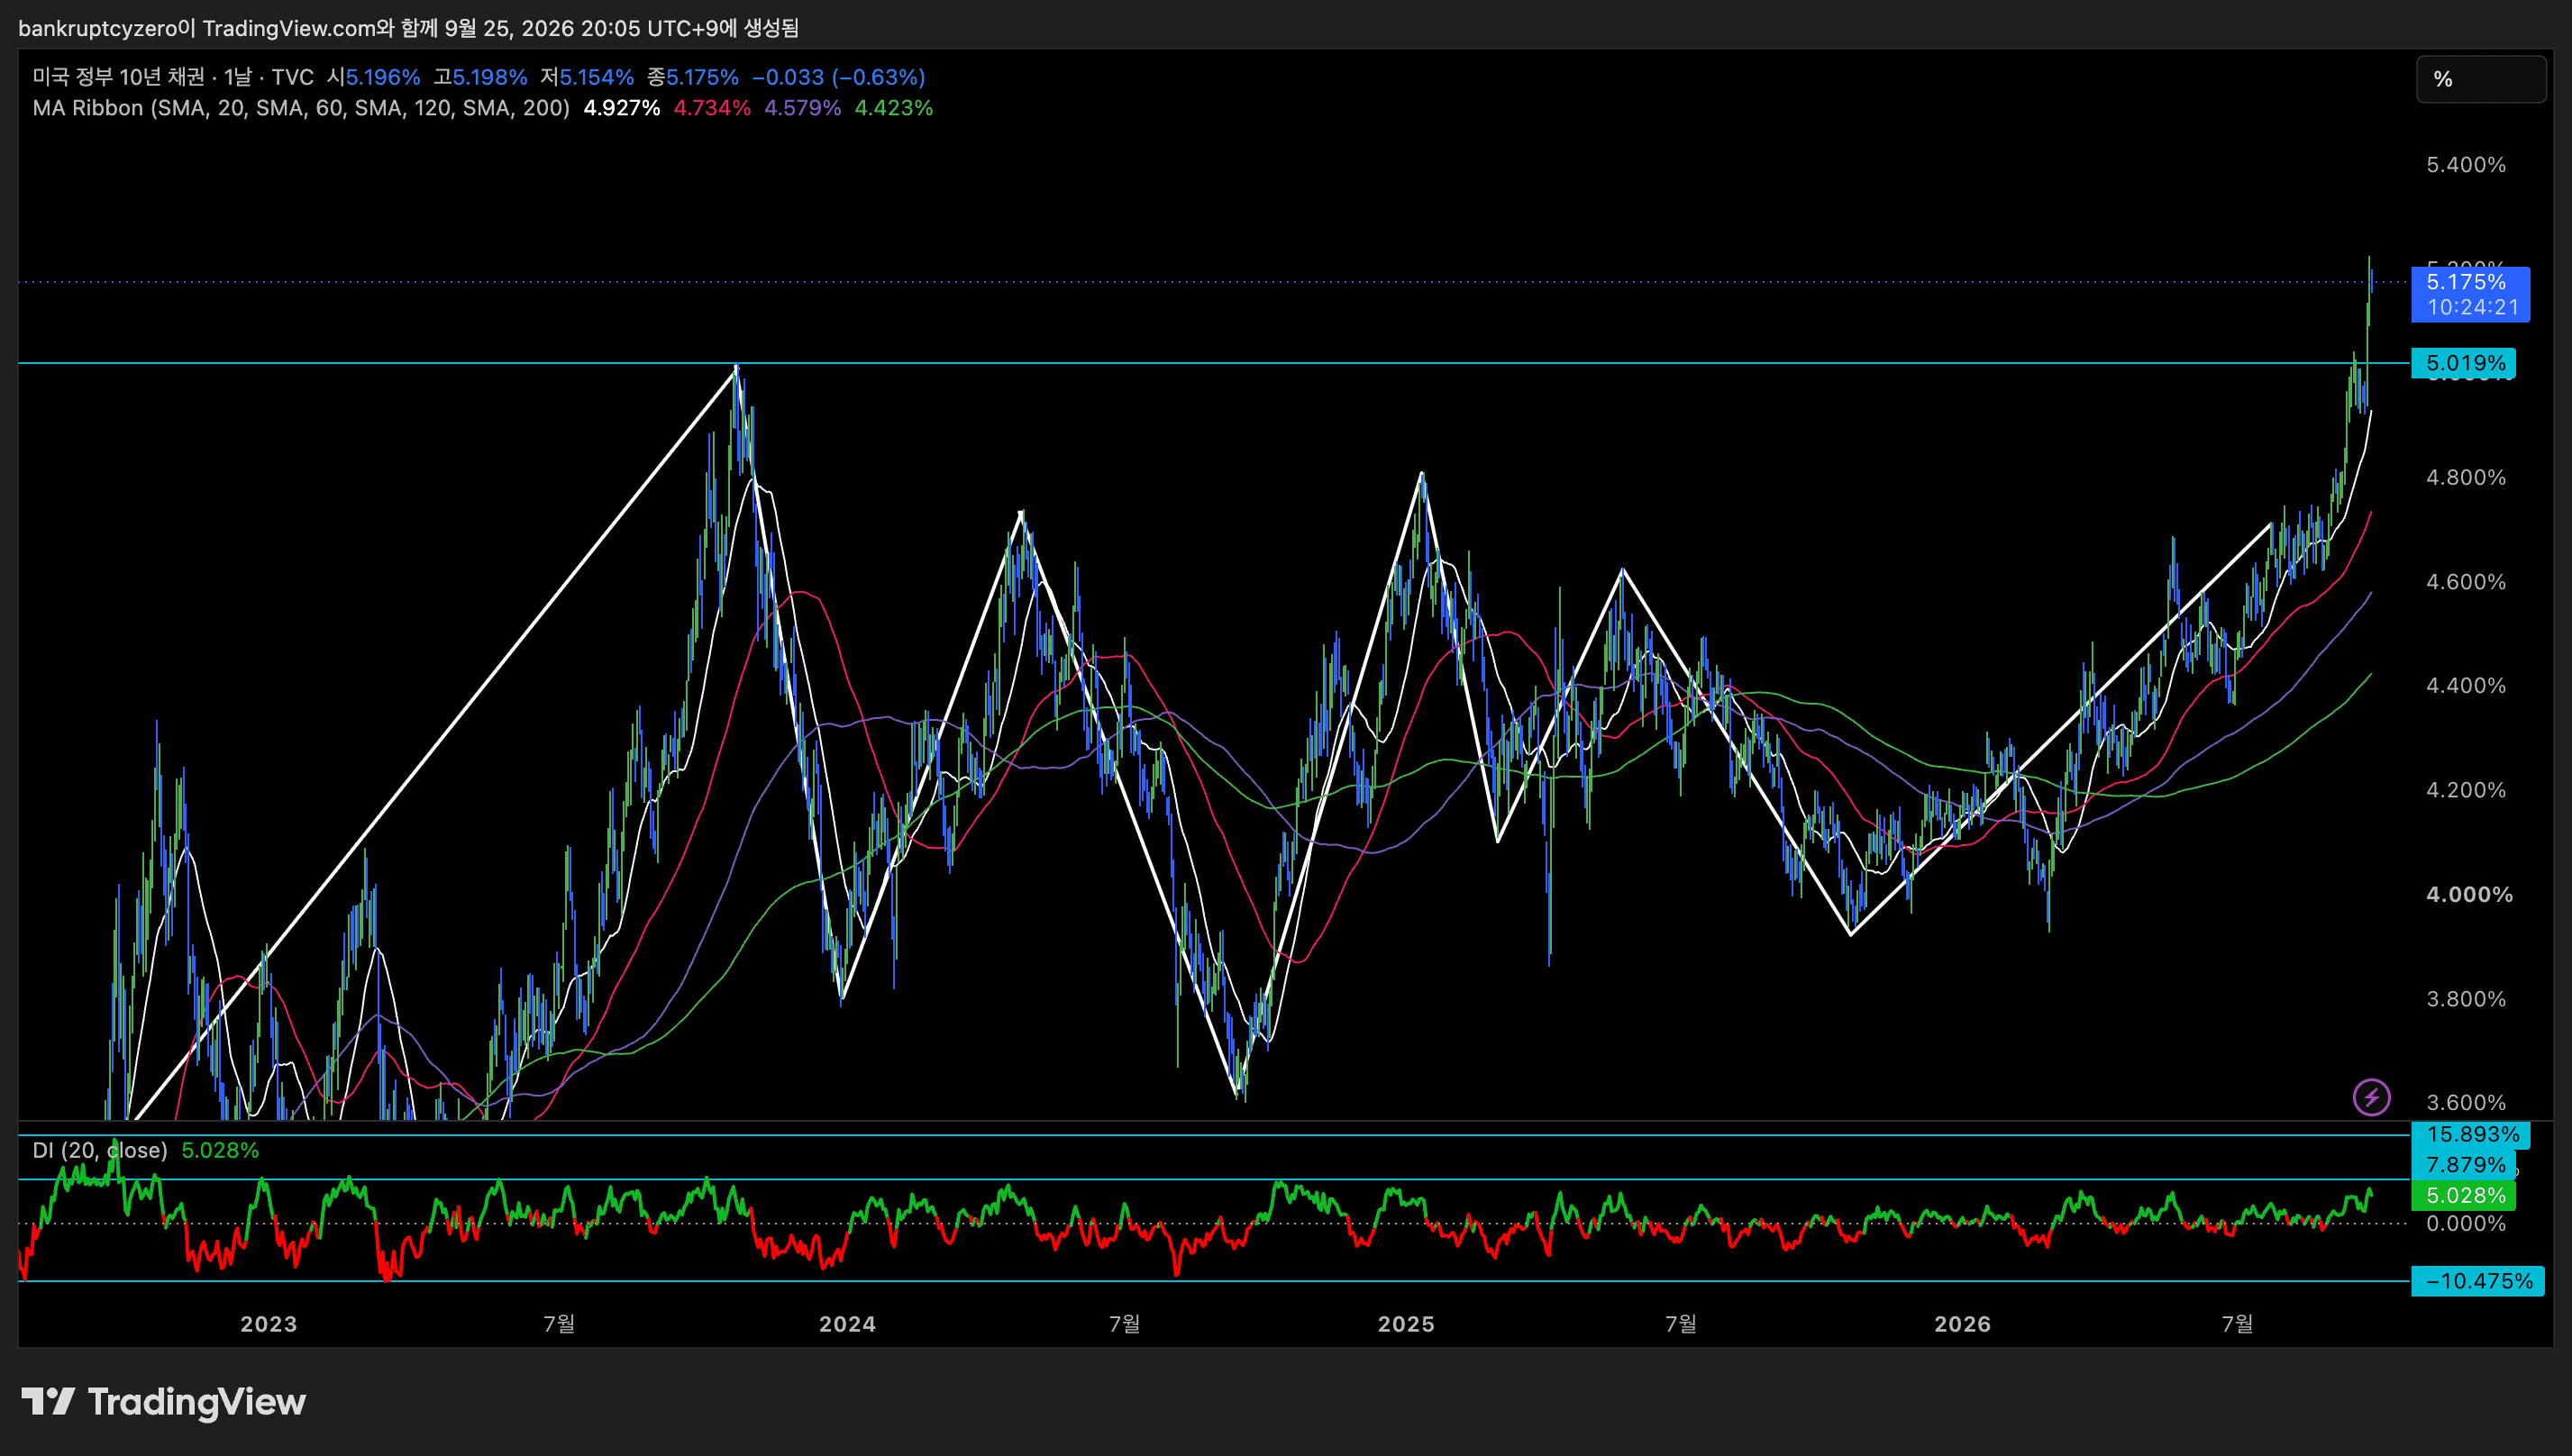Click the DI (20, close) indicator title
The height and width of the screenshot is (1456, 2572).
click(x=100, y=1150)
